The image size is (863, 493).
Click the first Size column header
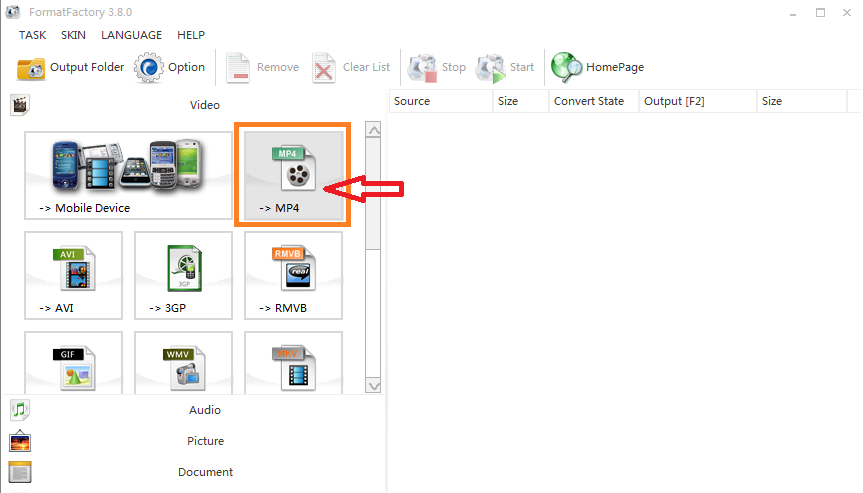(521, 101)
